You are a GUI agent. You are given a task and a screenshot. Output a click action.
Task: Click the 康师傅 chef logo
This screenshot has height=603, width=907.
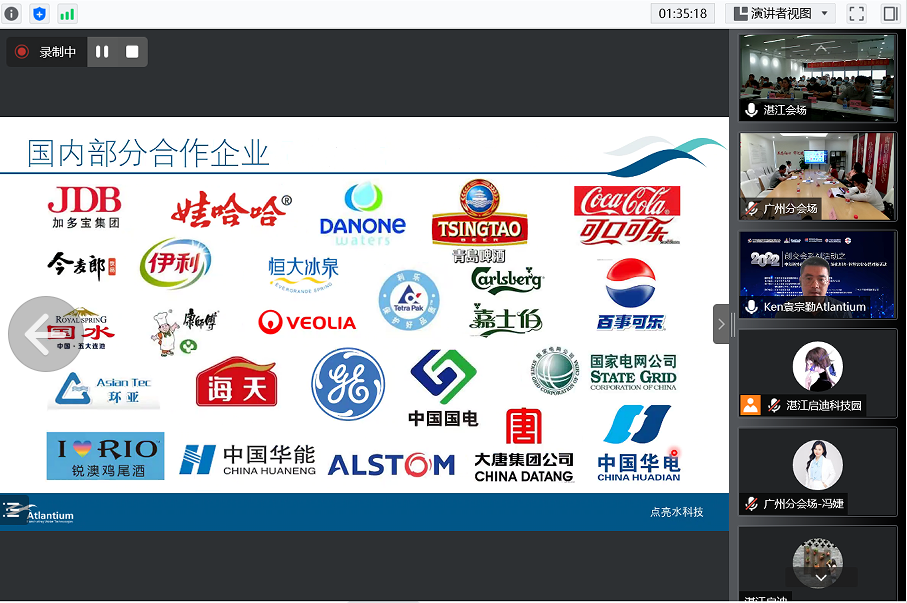183,332
